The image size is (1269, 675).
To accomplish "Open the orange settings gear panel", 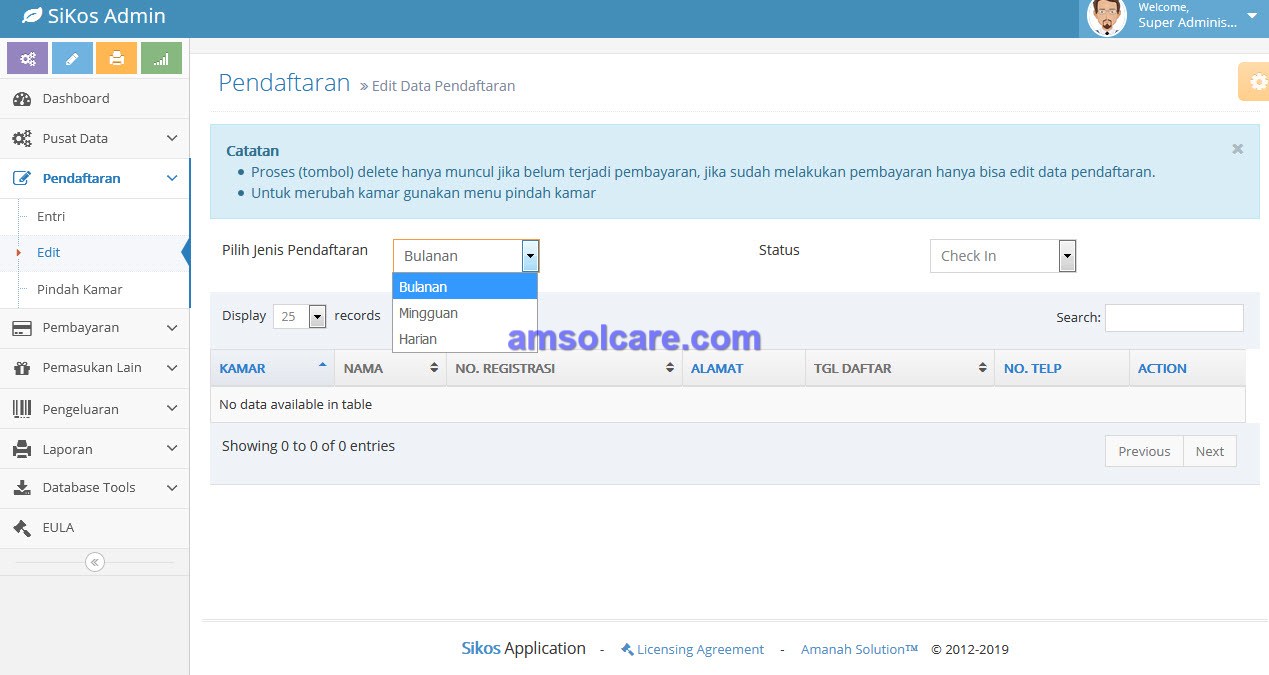I will pos(1255,82).
